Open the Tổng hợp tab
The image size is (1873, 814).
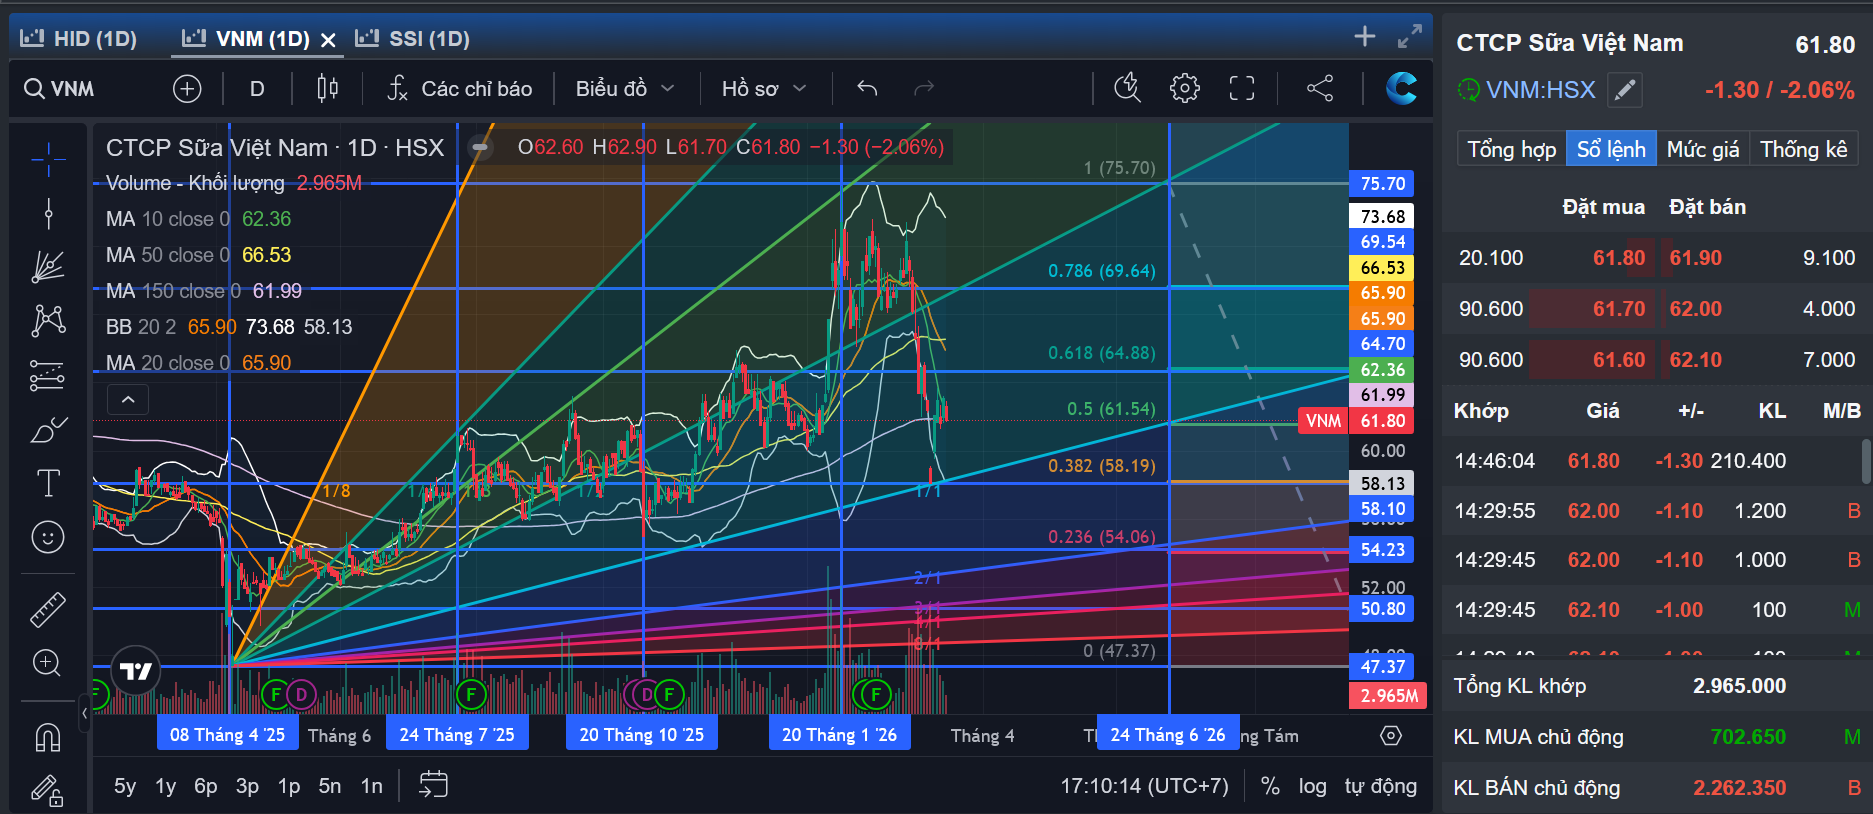1511,149
